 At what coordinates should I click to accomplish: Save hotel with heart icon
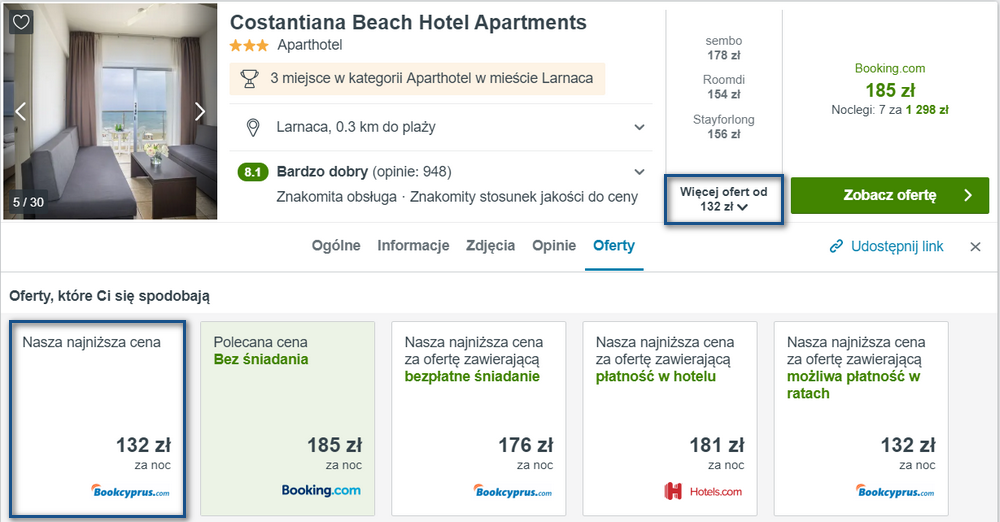click(21, 22)
